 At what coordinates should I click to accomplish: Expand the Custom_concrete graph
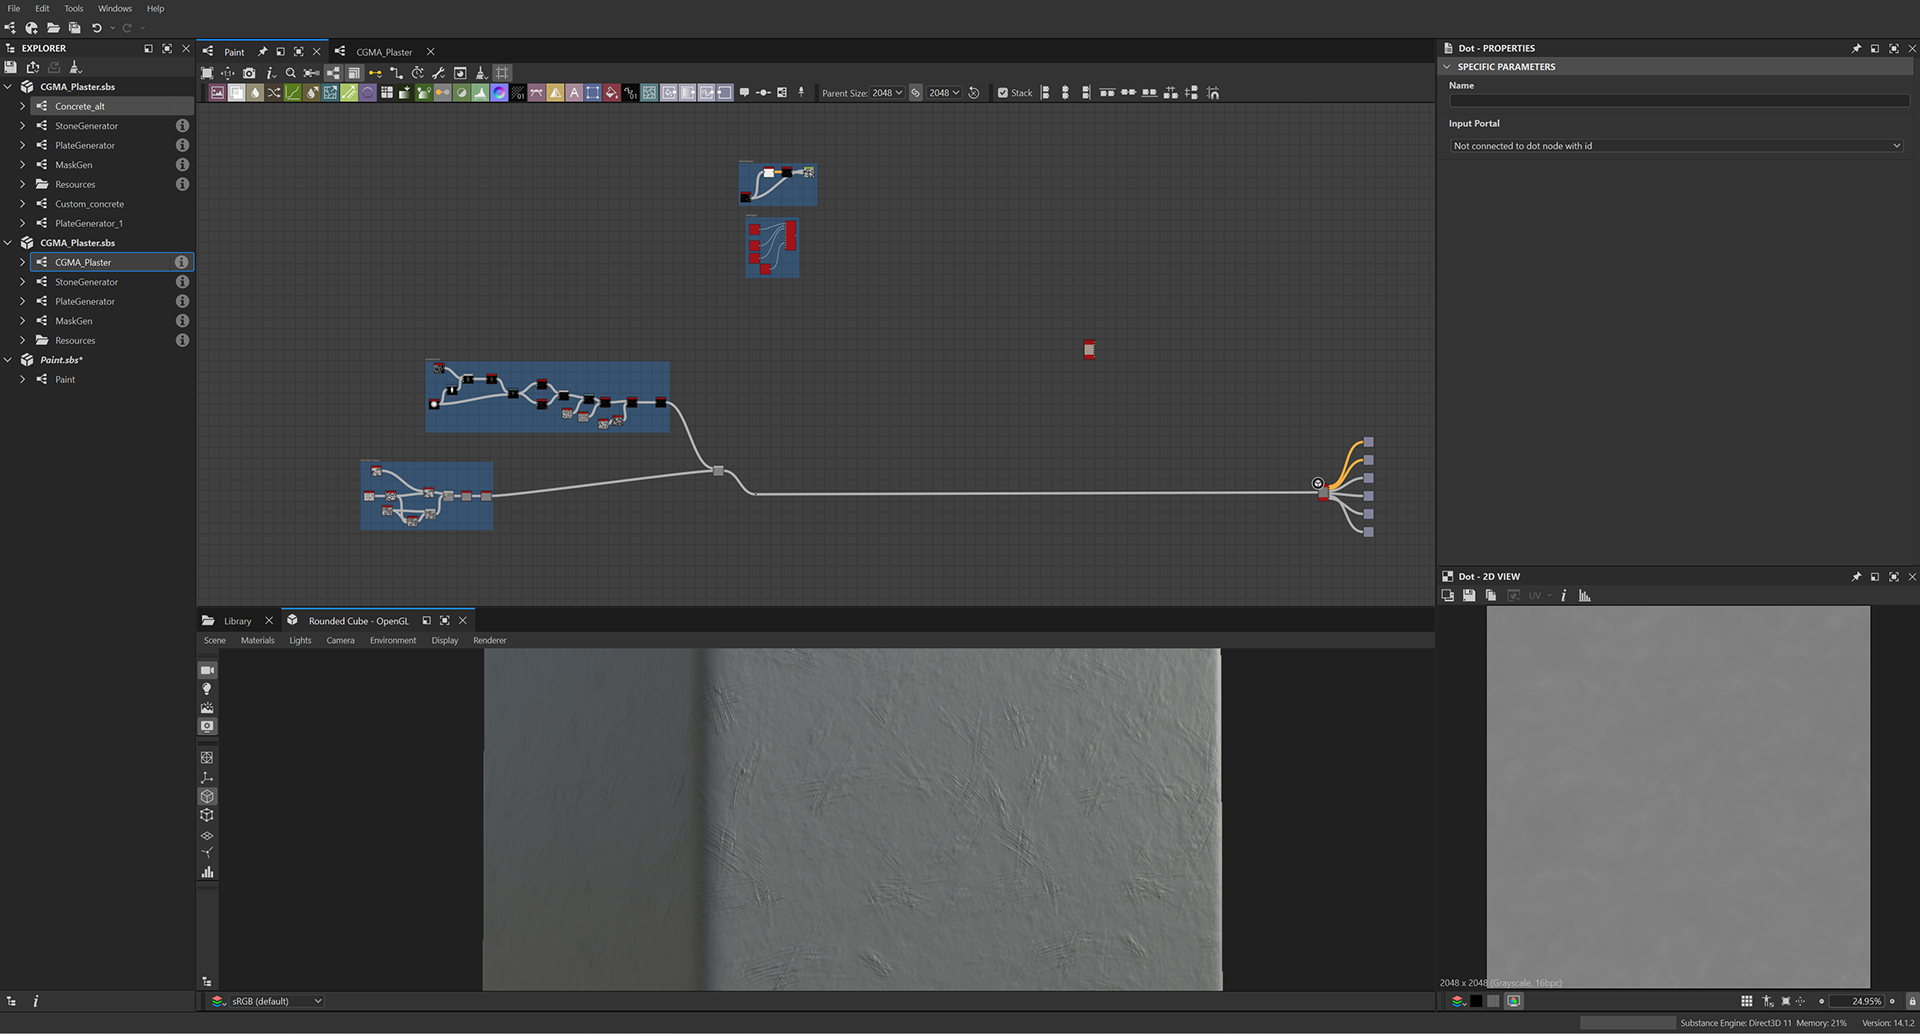22,204
